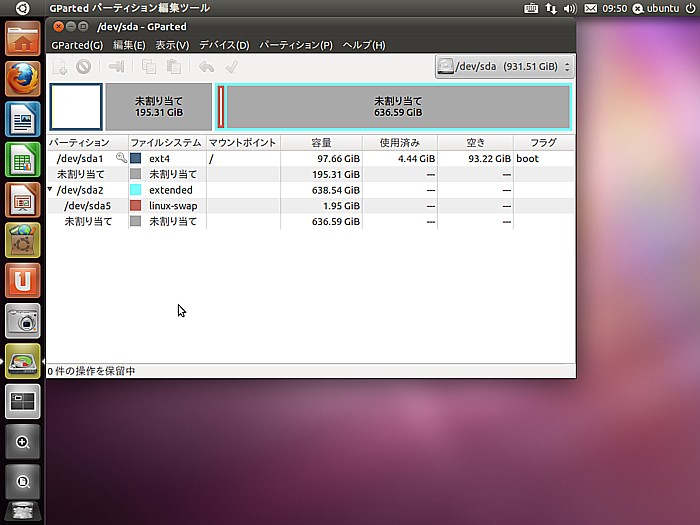Select the /dev/sda2 partition row
Screen dimensions: 700x525
coord(311,190)
